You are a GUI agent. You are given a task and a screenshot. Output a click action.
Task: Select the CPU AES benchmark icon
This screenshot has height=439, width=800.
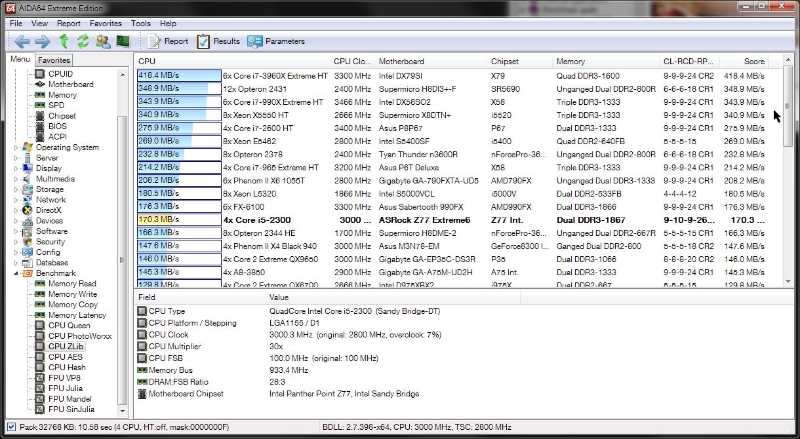click(x=40, y=357)
